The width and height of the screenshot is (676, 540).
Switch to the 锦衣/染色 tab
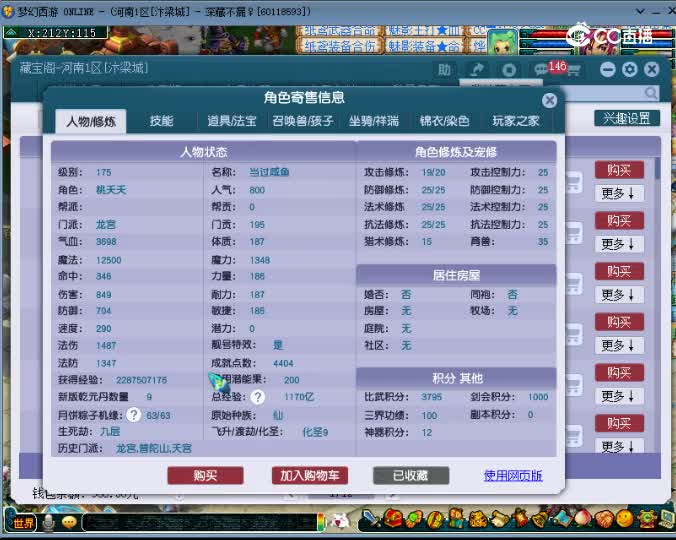pos(444,121)
